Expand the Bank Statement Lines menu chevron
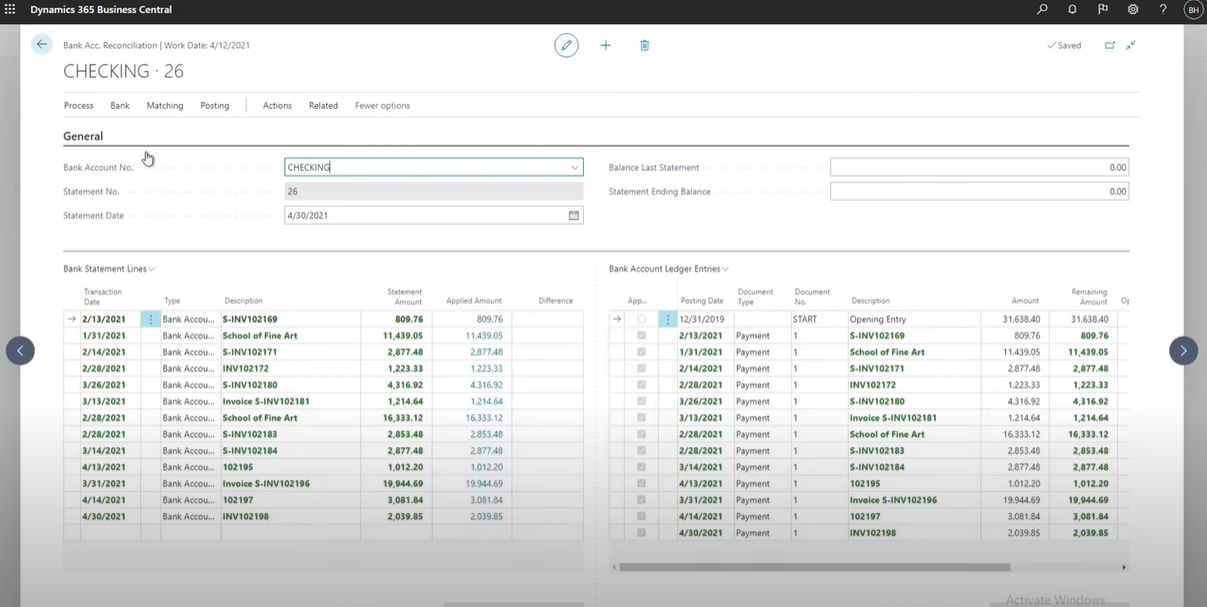This screenshot has height=607, width=1207. click(x=152, y=269)
